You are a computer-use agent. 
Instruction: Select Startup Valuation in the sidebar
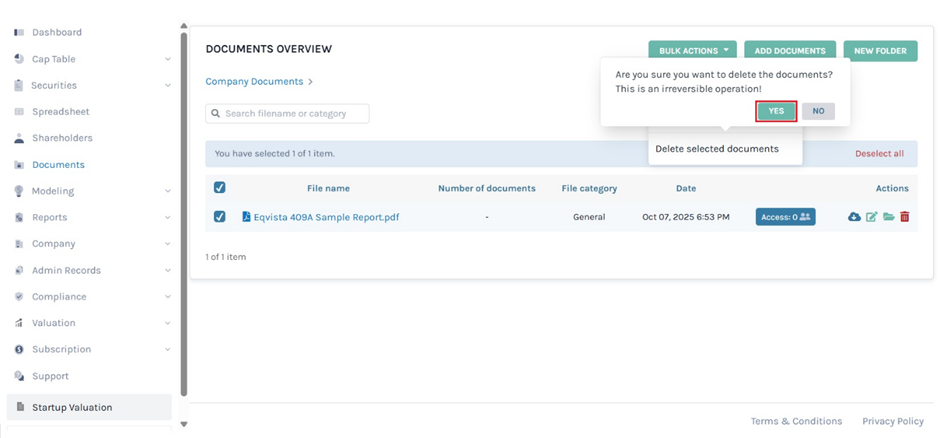(72, 407)
